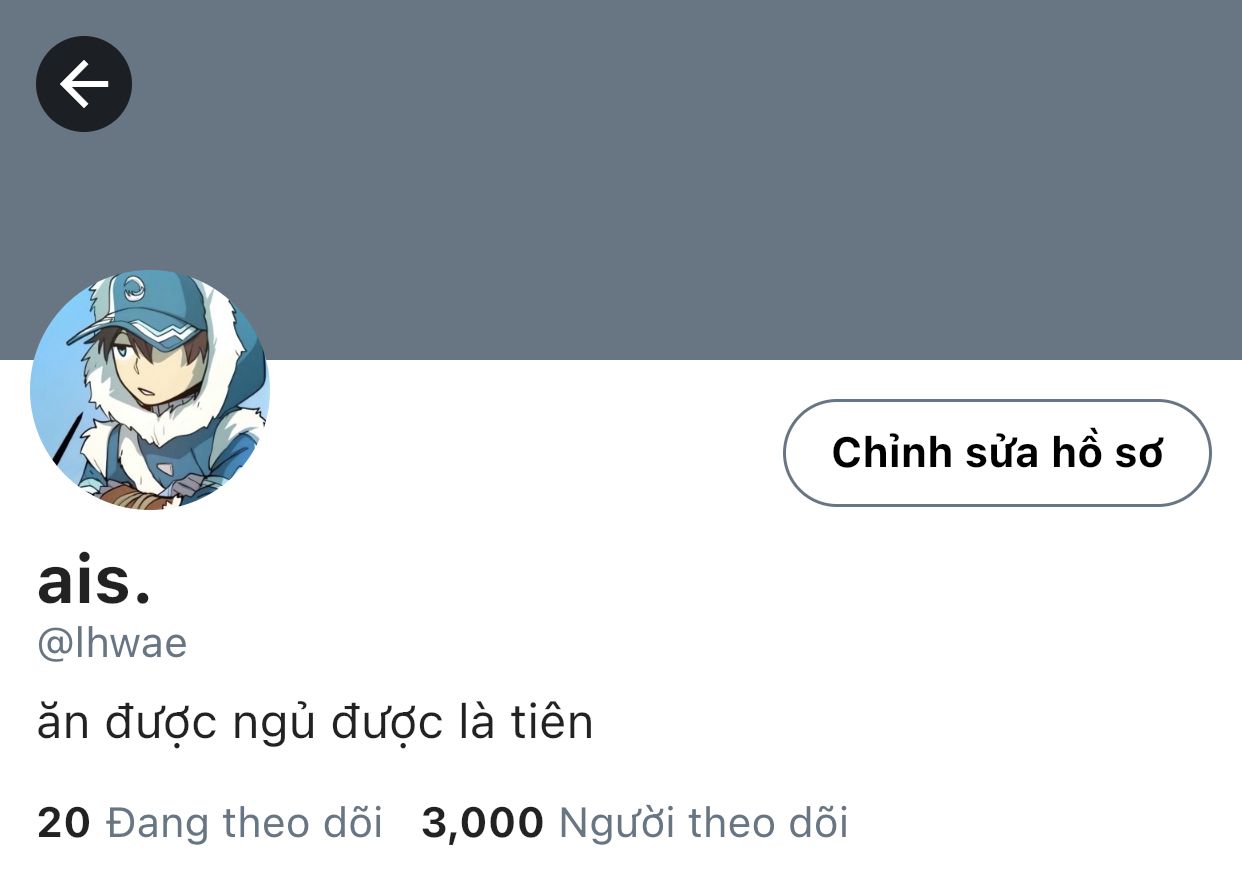Select the display name ais.
The image size is (1242, 896).
pos(95,583)
